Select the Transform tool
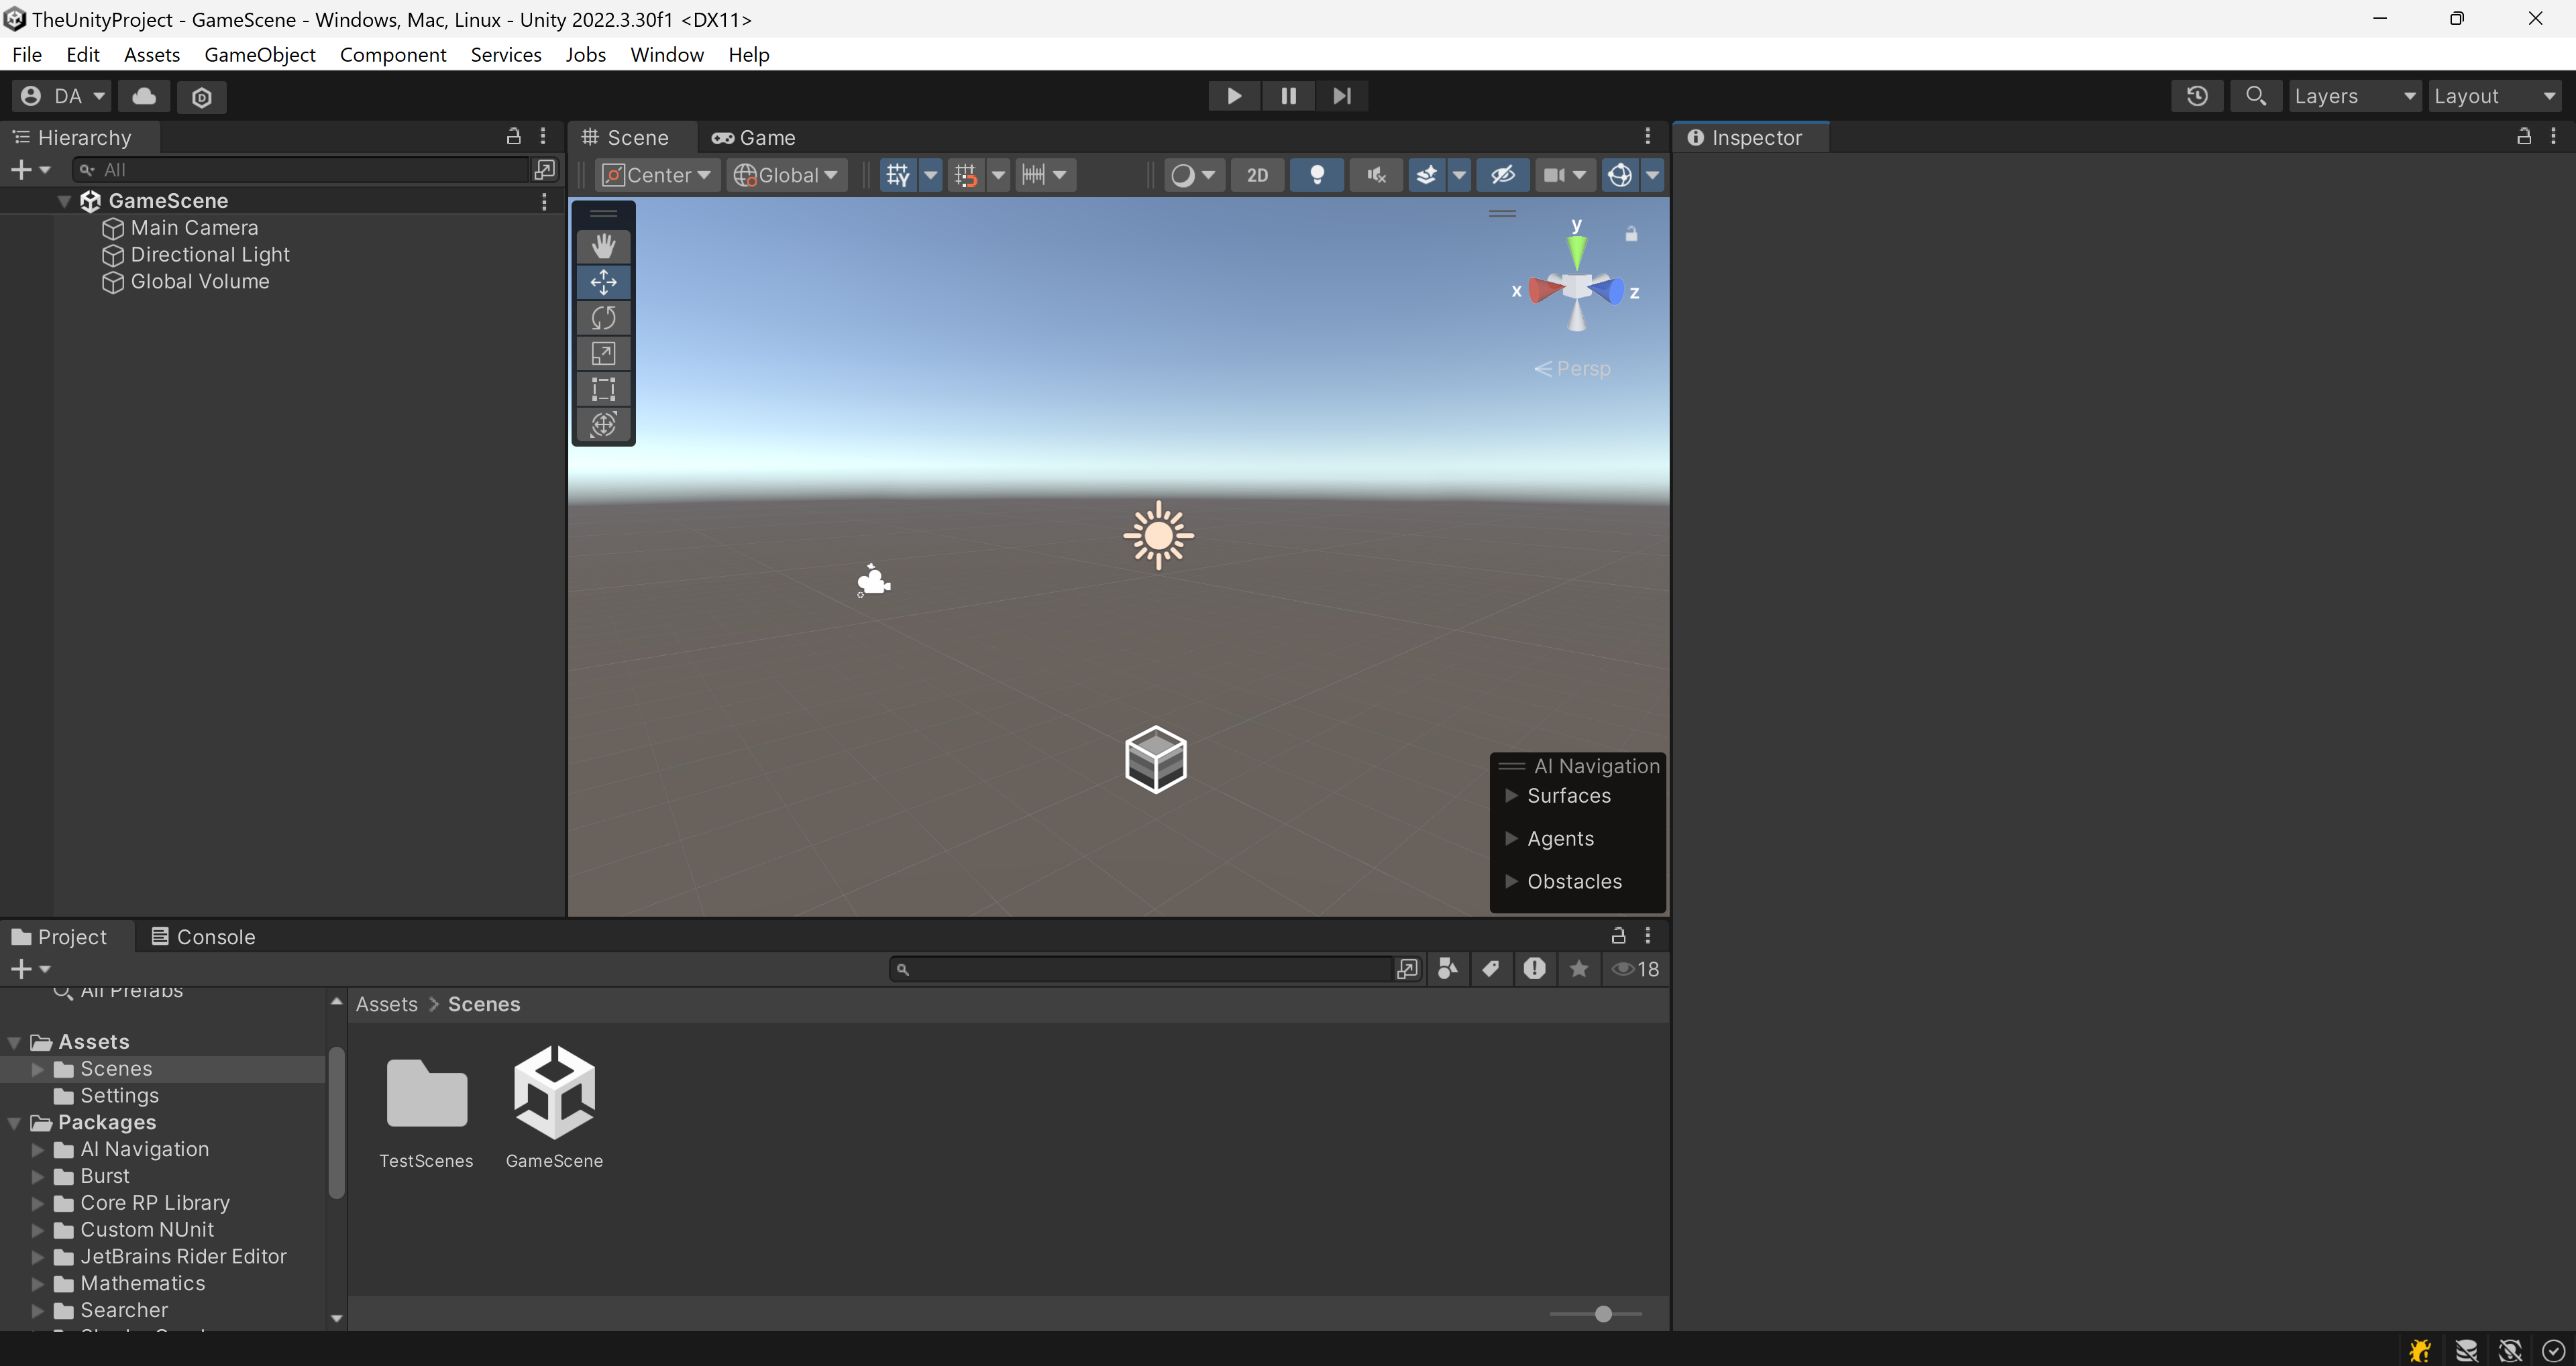Image resolution: width=2576 pixels, height=1366 pixels. (x=603, y=425)
